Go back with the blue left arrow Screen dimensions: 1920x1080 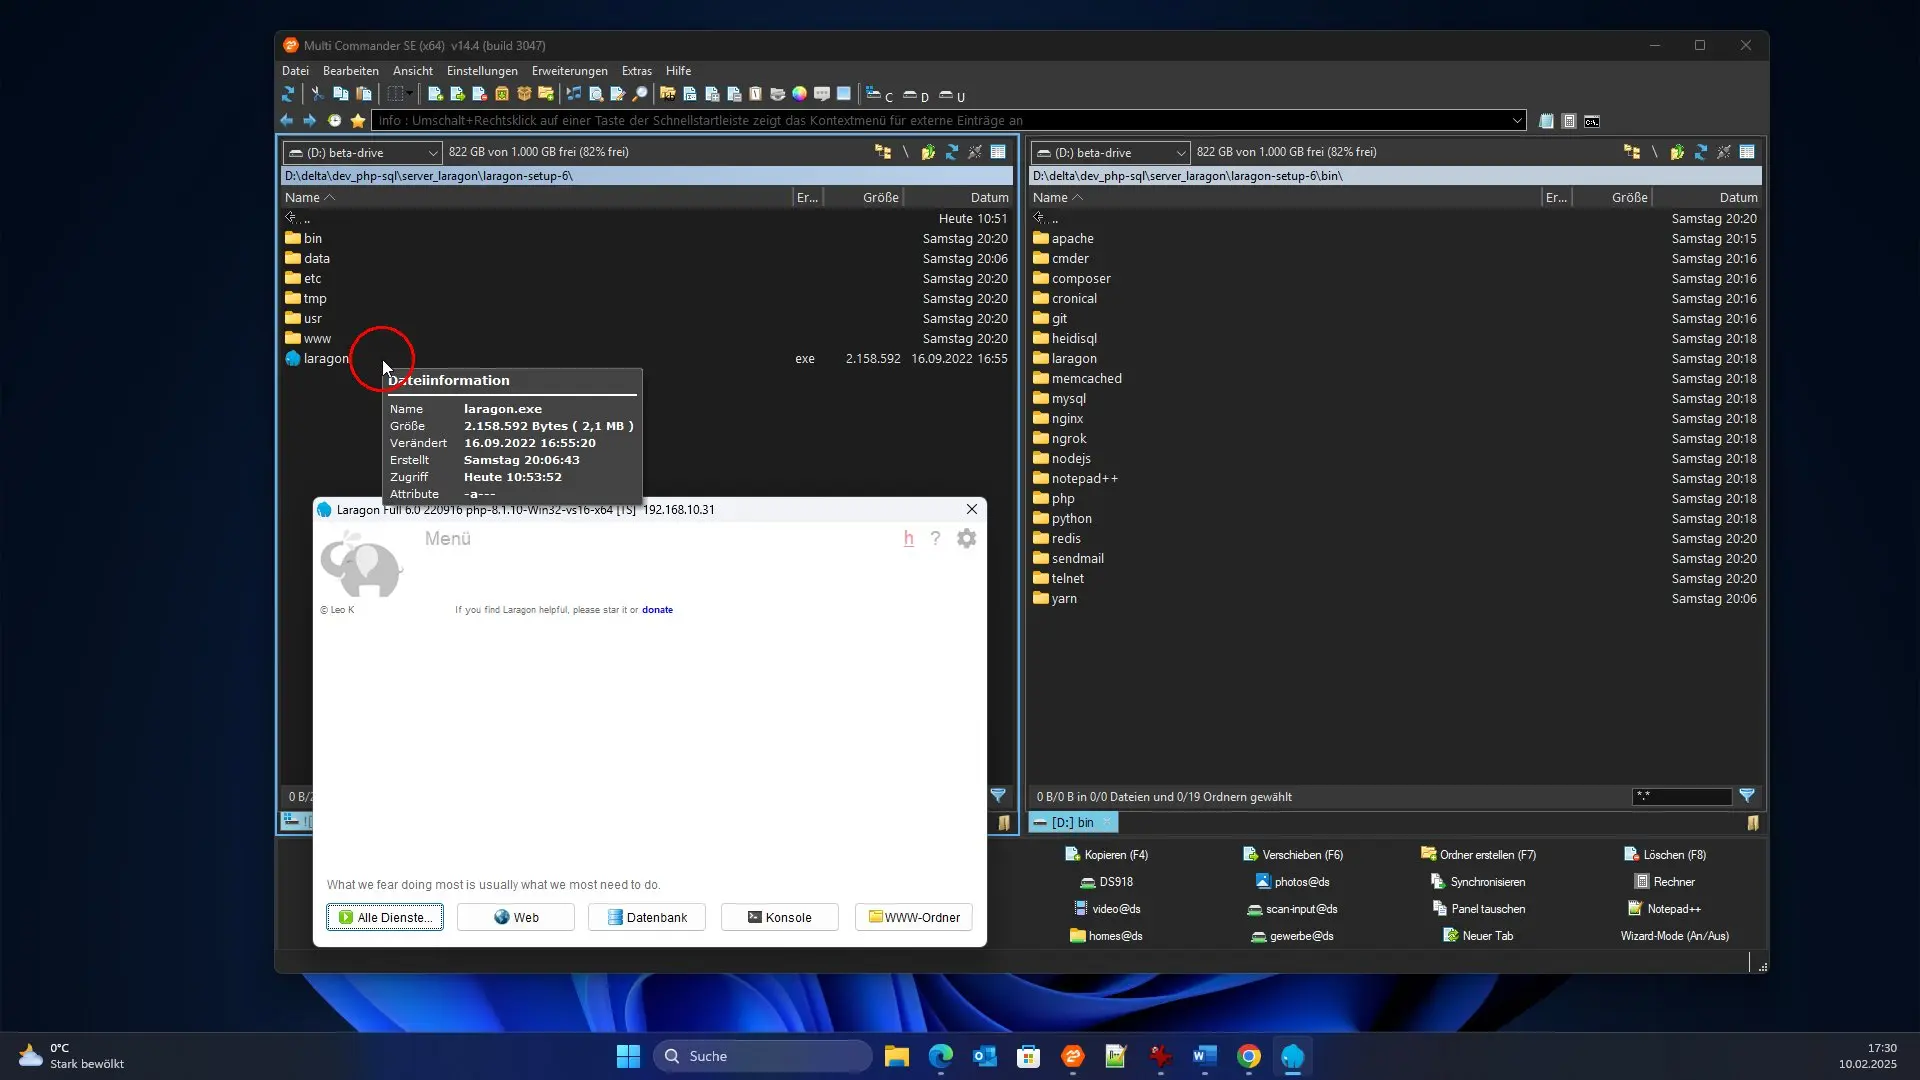[x=287, y=121]
